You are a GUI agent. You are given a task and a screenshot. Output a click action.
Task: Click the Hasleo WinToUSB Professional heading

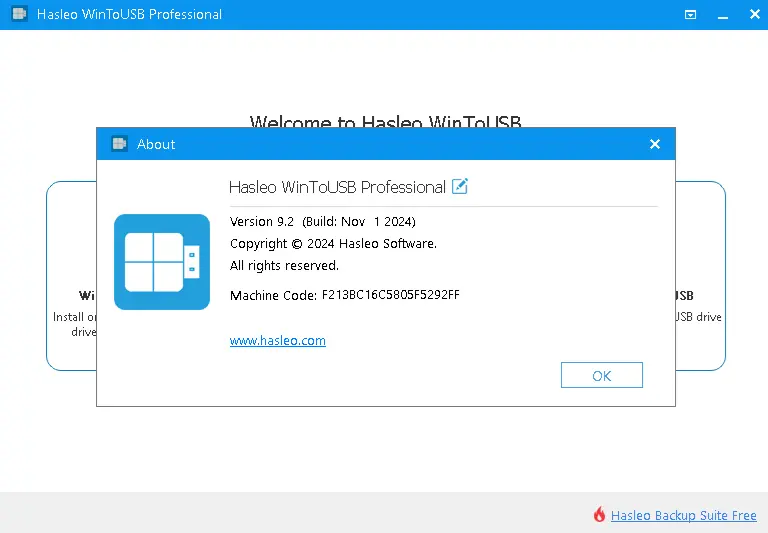[x=337, y=187]
